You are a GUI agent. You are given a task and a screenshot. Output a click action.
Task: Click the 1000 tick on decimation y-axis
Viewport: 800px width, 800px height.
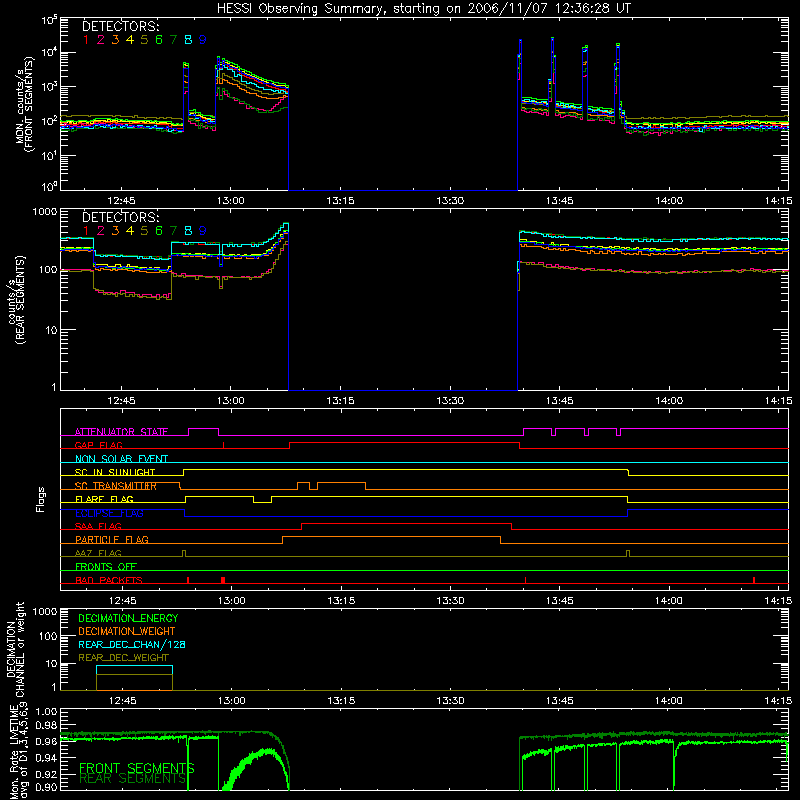45,611
